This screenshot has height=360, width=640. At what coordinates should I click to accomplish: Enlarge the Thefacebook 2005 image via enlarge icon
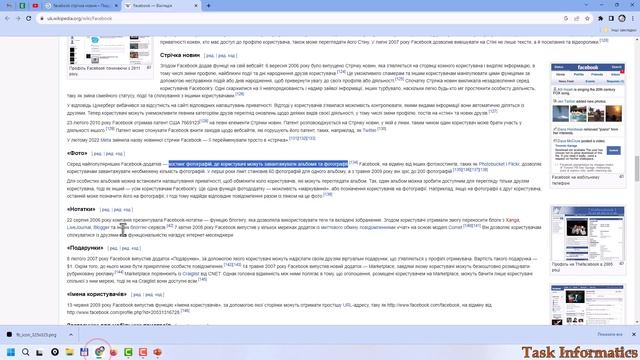coord(621,264)
